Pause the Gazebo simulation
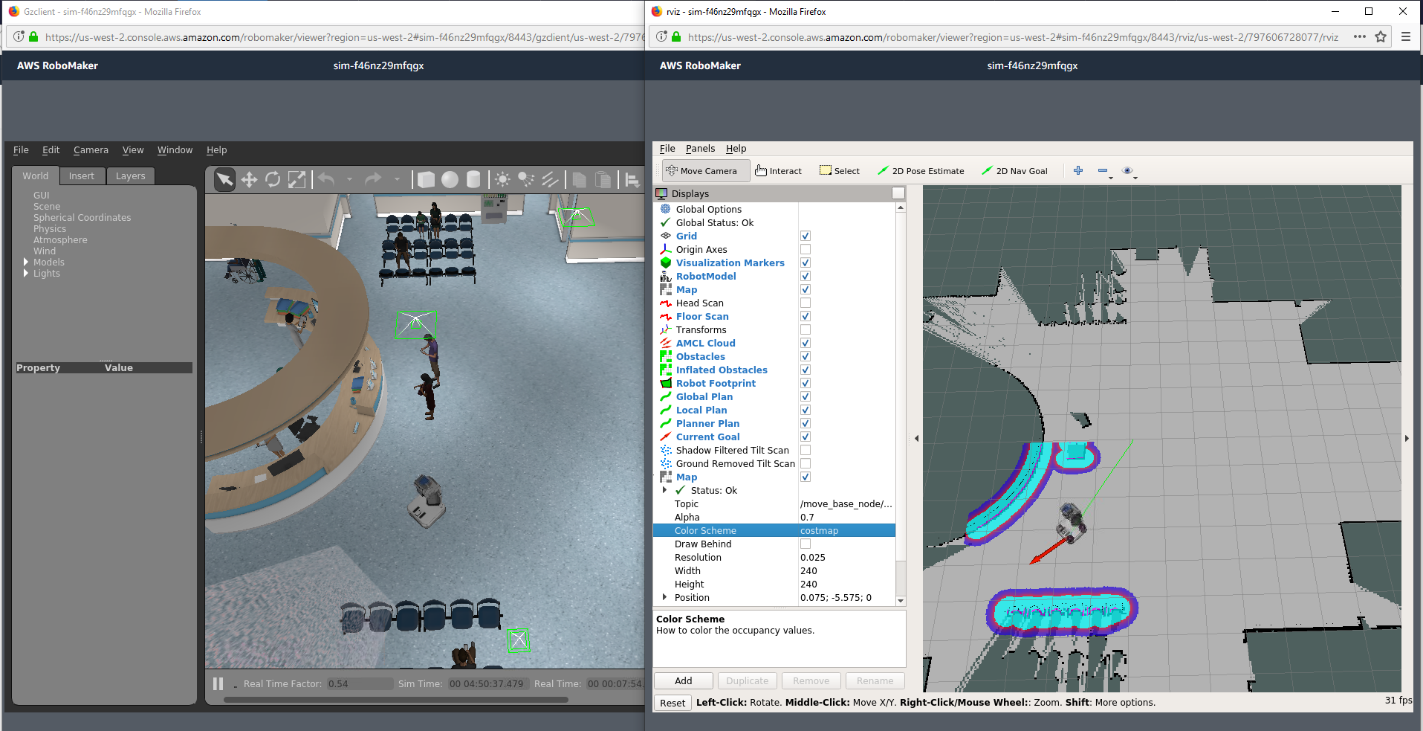The width and height of the screenshot is (1423, 731). 218,684
